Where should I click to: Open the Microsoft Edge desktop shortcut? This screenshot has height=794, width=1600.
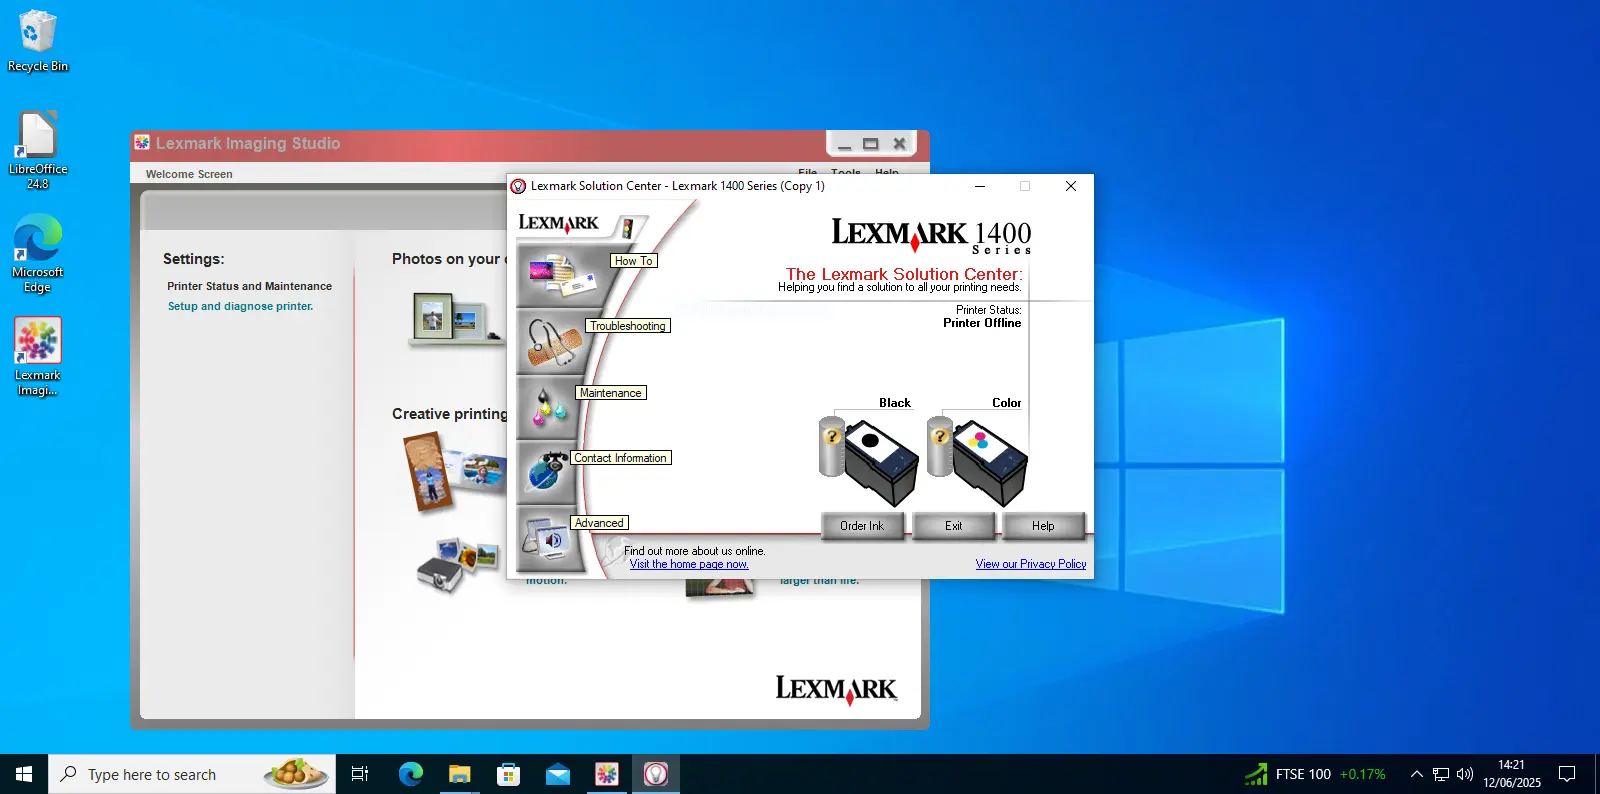(x=38, y=254)
